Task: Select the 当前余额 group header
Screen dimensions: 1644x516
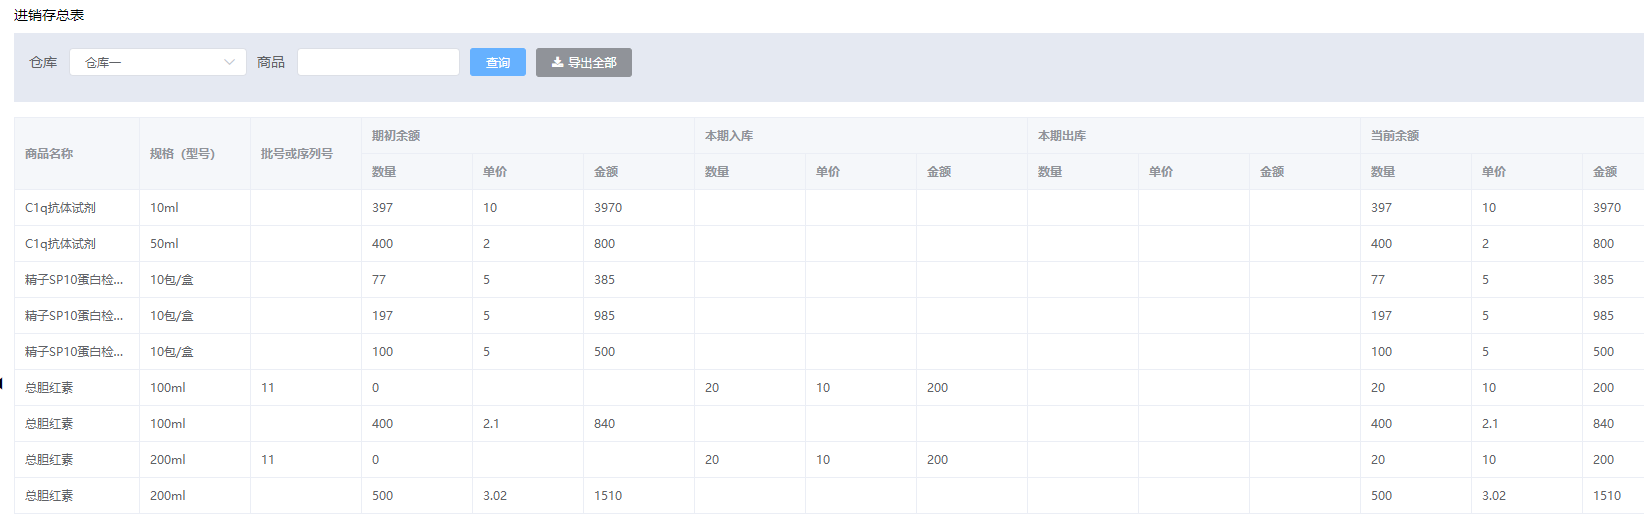Action: click(x=1395, y=136)
